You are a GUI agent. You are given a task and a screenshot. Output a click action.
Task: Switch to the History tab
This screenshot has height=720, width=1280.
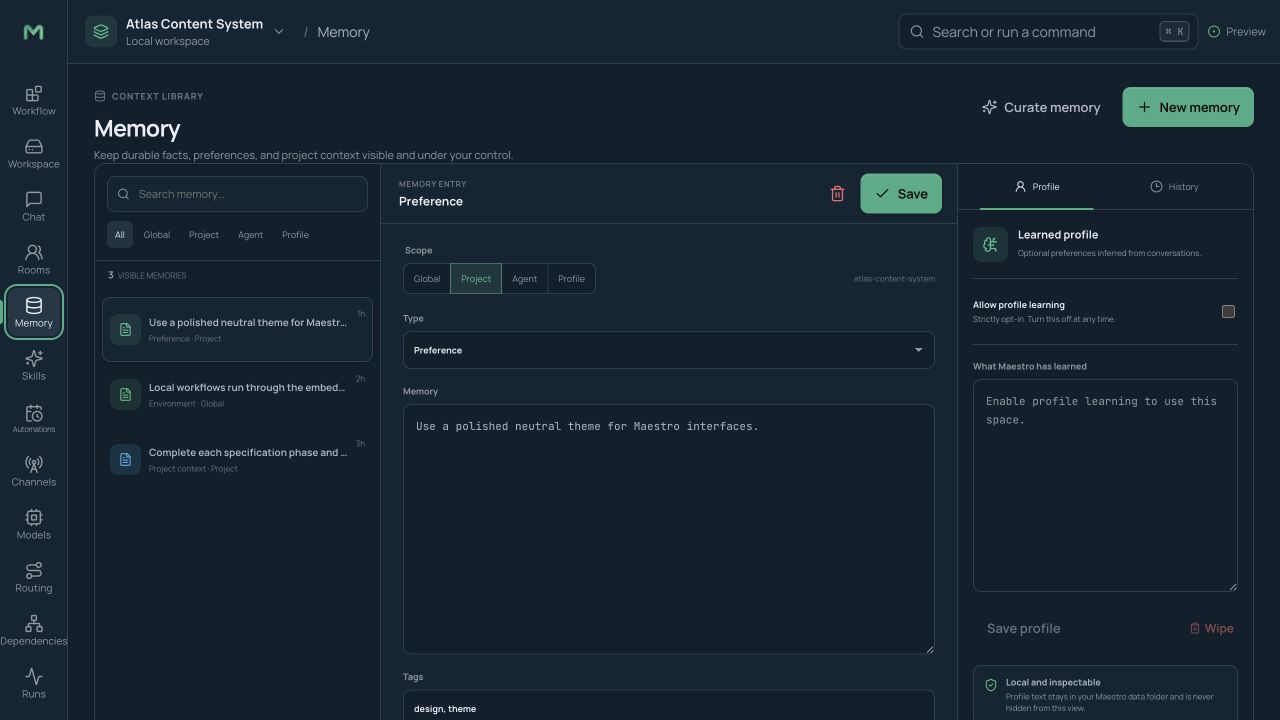(1173, 187)
